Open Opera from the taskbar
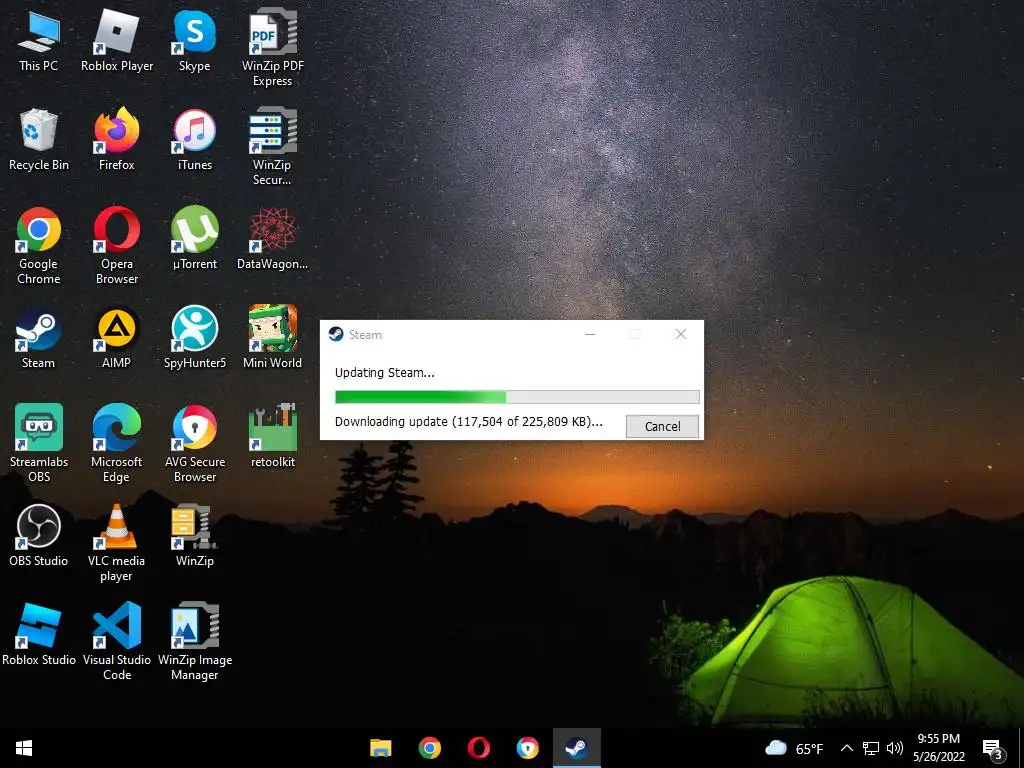The height and width of the screenshot is (768, 1024). click(x=479, y=748)
